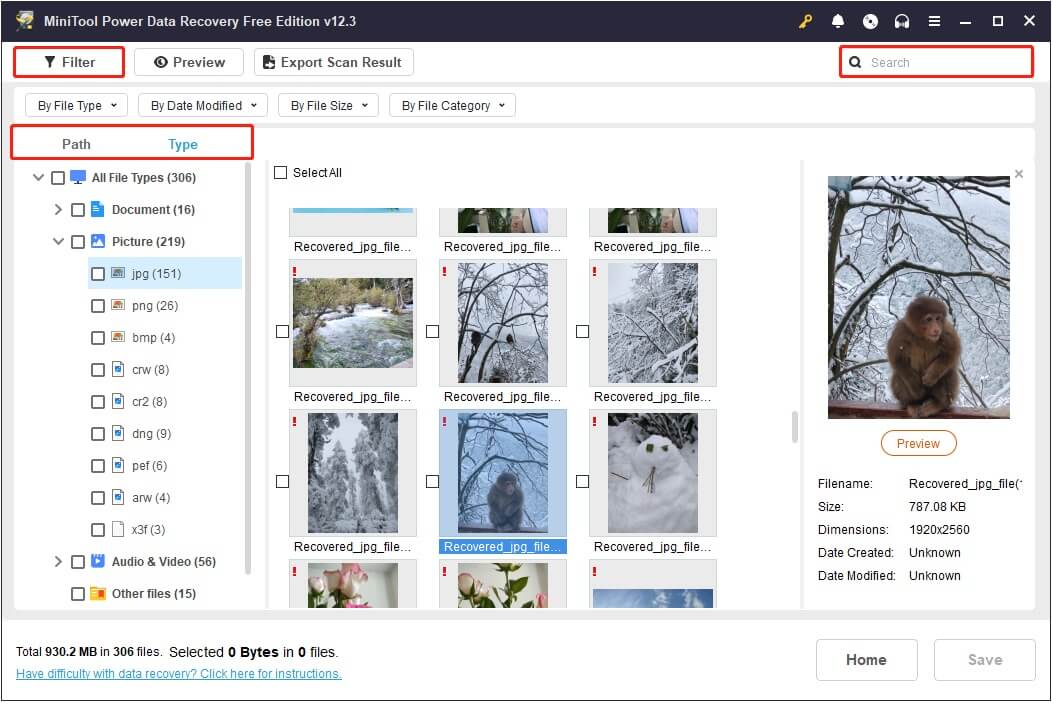
Task: Check the crw (8) checkbox
Action: 98,370
